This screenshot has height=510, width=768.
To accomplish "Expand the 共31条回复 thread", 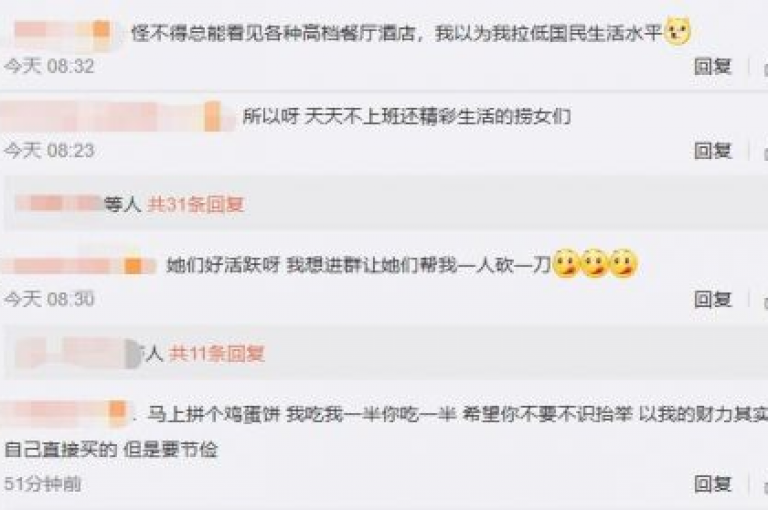I will pos(196,204).
